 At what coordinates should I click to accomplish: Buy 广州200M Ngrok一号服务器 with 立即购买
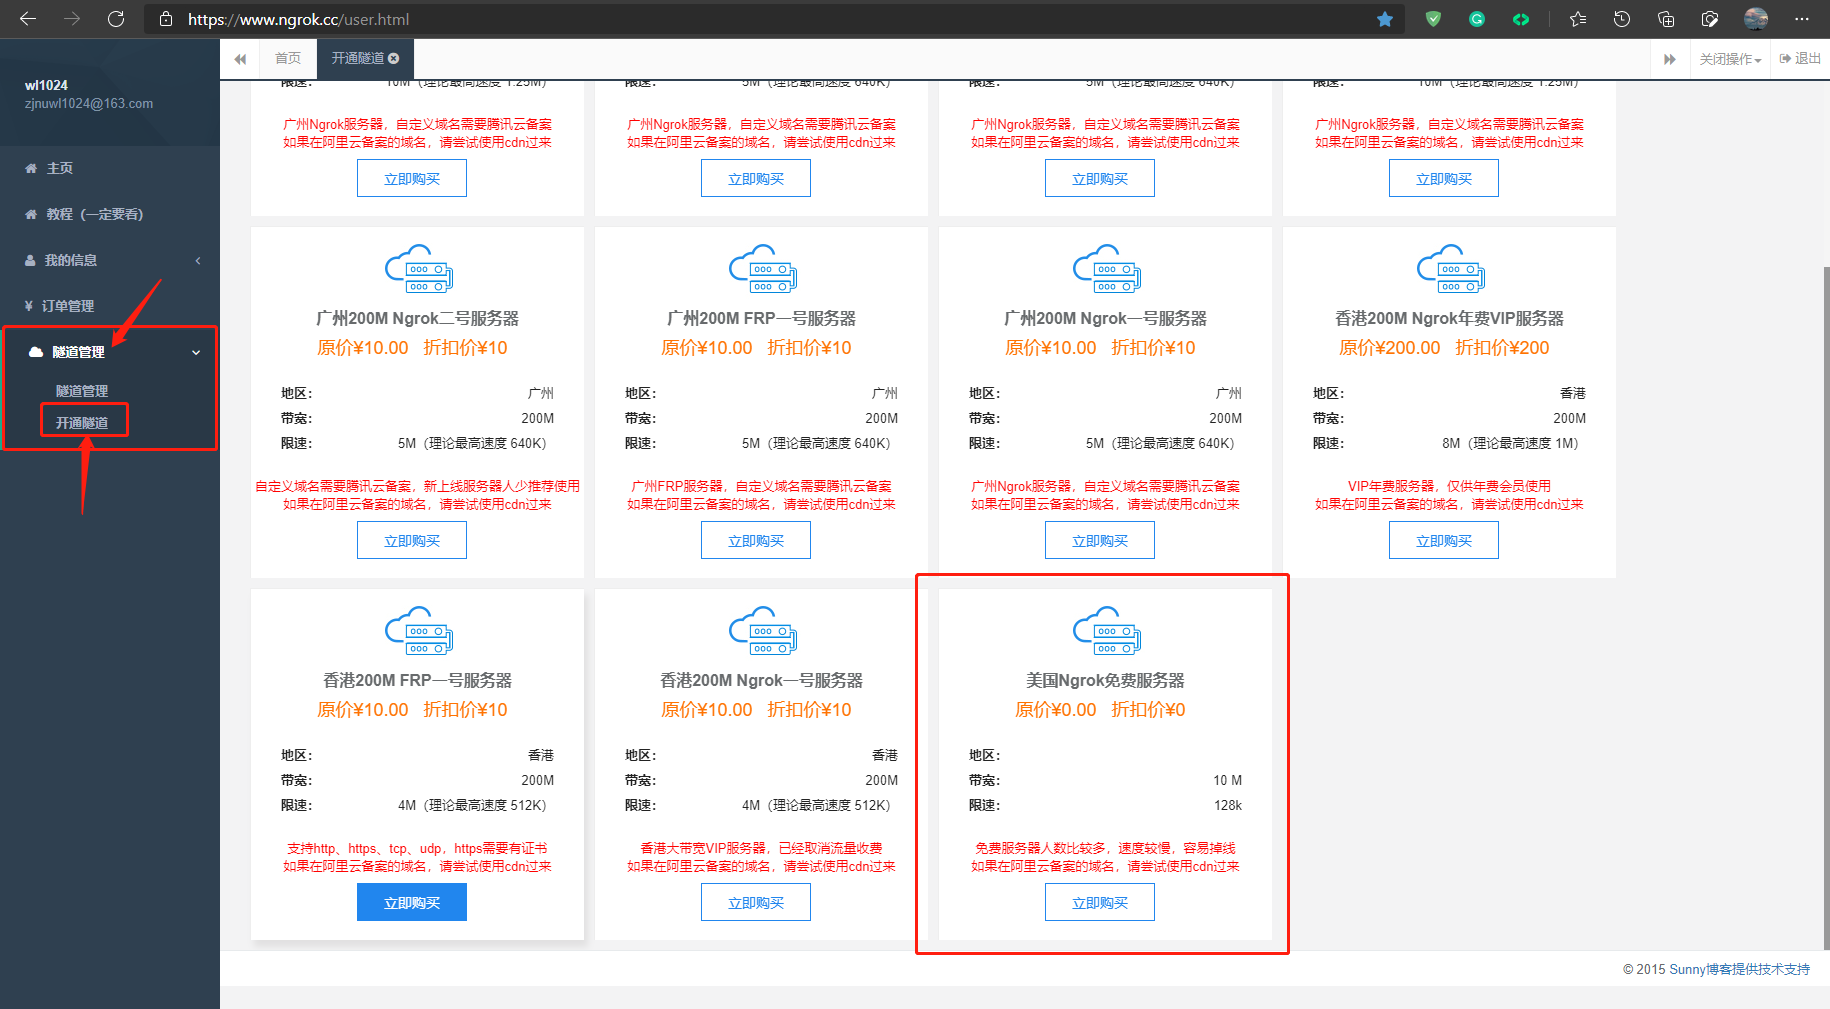[1100, 541]
